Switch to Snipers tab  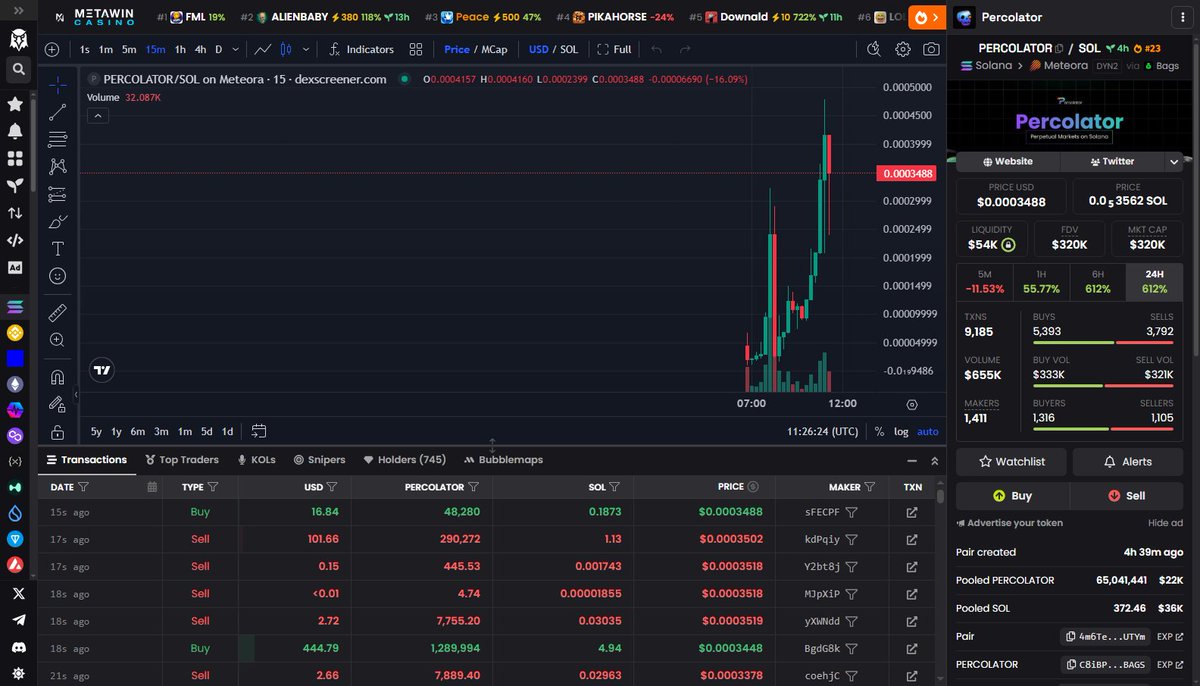pyautogui.click(x=319, y=460)
